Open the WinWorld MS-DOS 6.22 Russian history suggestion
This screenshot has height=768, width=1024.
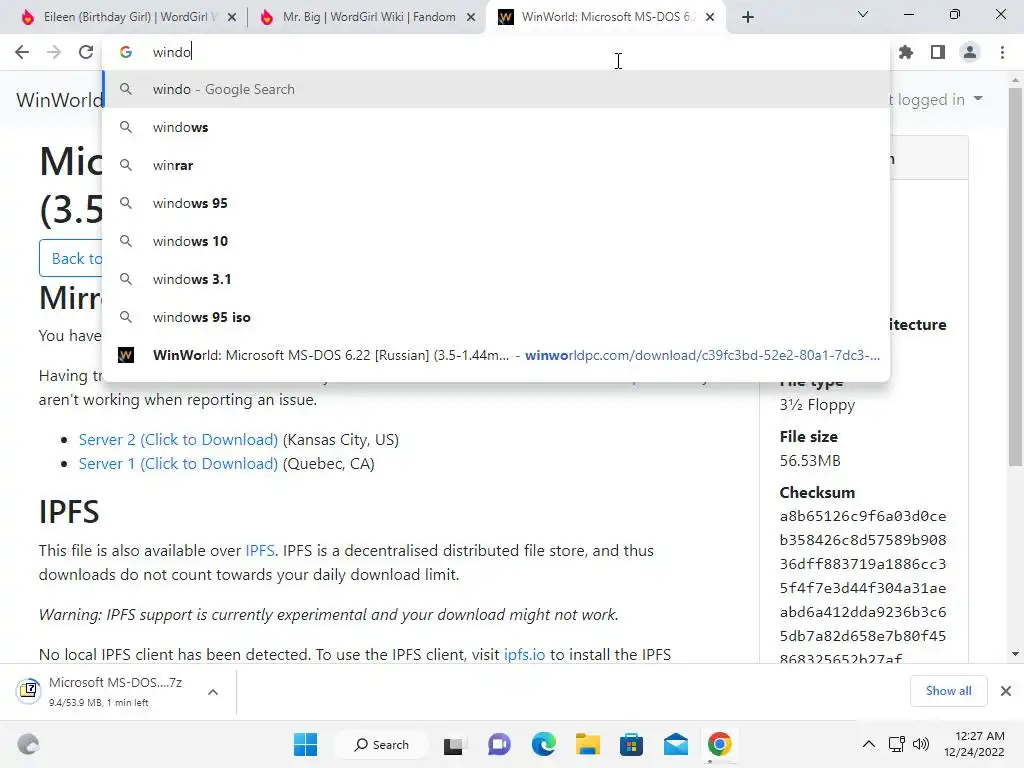[496, 355]
